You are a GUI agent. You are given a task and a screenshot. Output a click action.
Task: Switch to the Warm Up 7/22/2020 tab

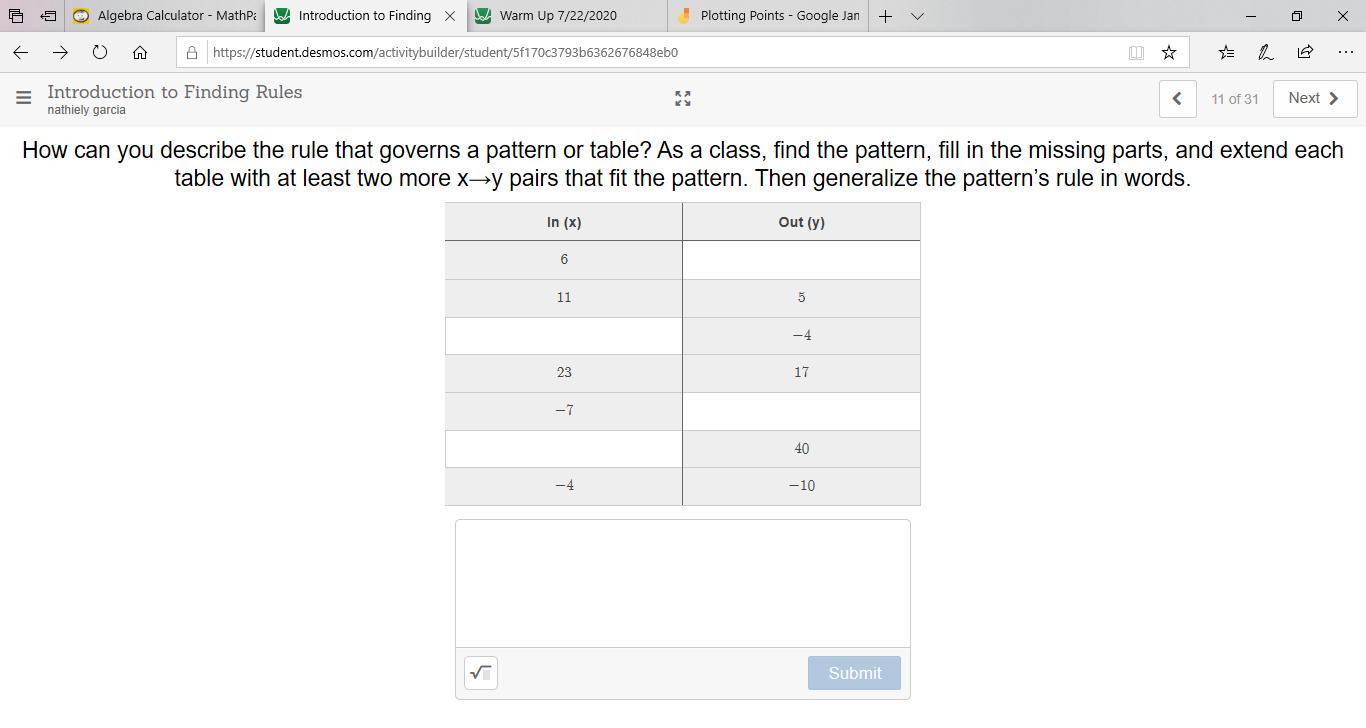click(558, 16)
